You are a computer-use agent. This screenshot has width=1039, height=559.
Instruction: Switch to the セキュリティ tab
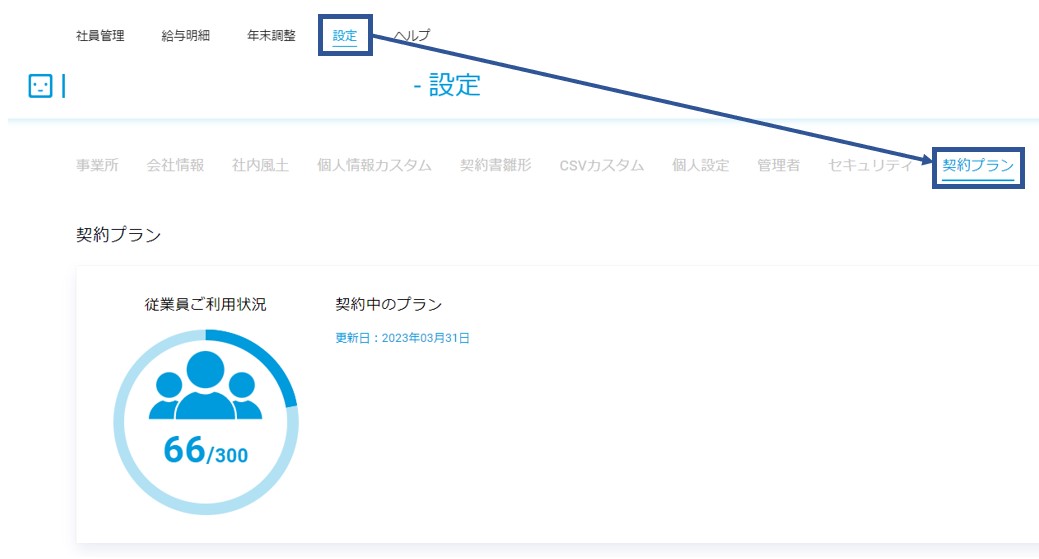[x=870, y=166]
